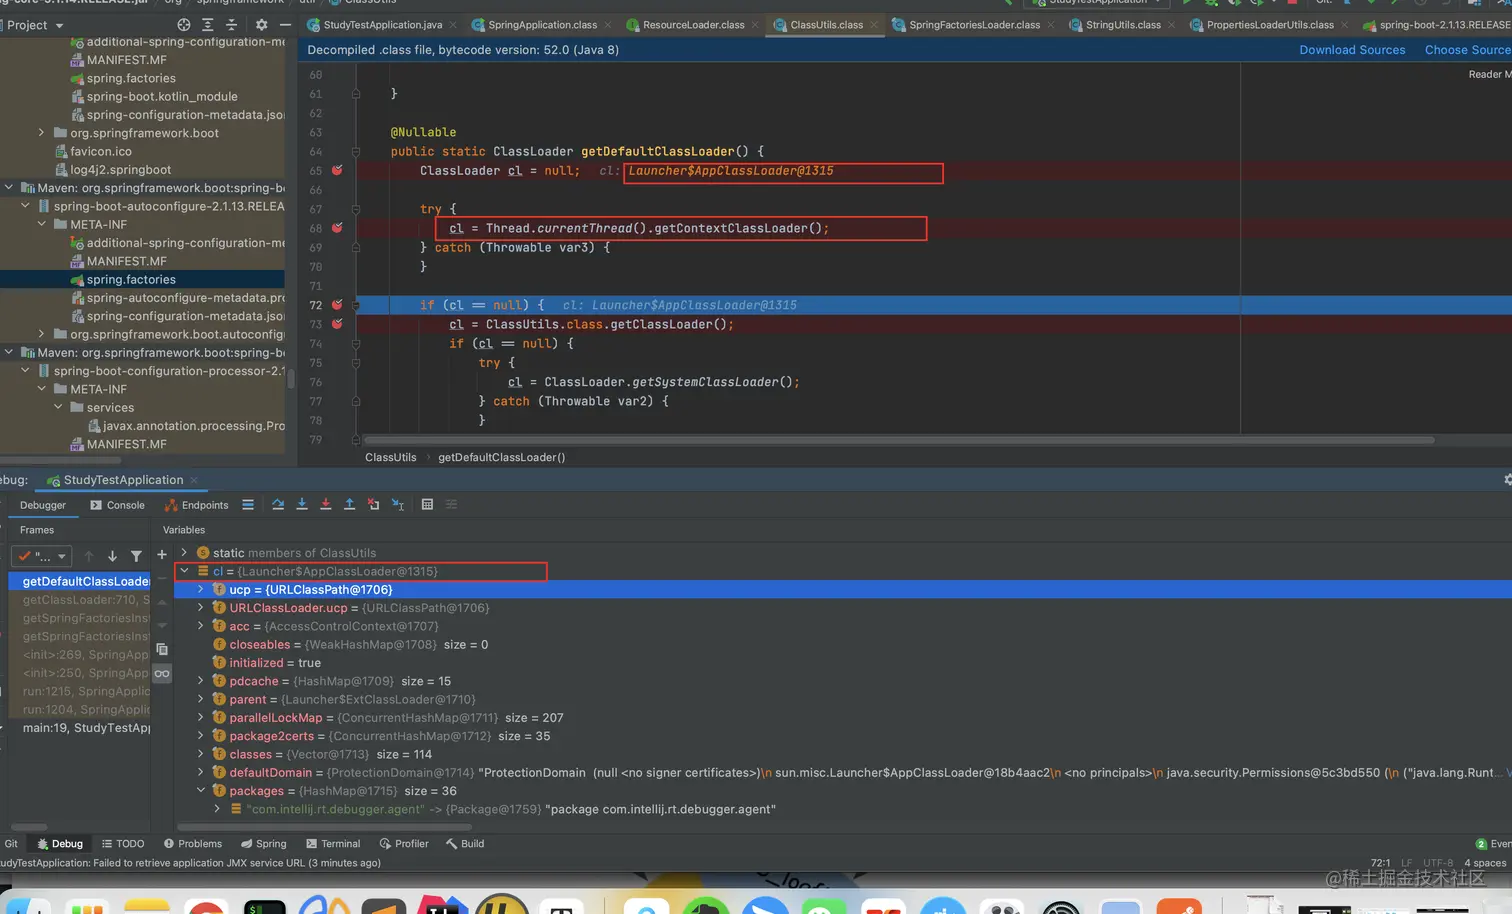Viewport: 1512px width, 914px height.
Task: Toggle the breakpoint on line 65
Action: 337,170
